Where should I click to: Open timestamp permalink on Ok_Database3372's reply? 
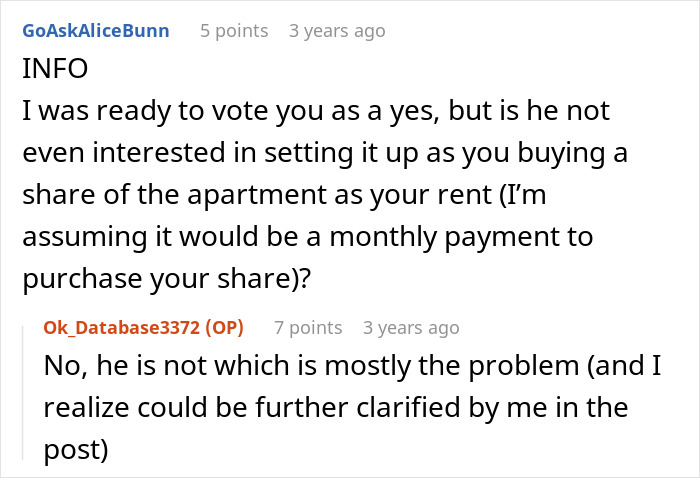pos(411,328)
